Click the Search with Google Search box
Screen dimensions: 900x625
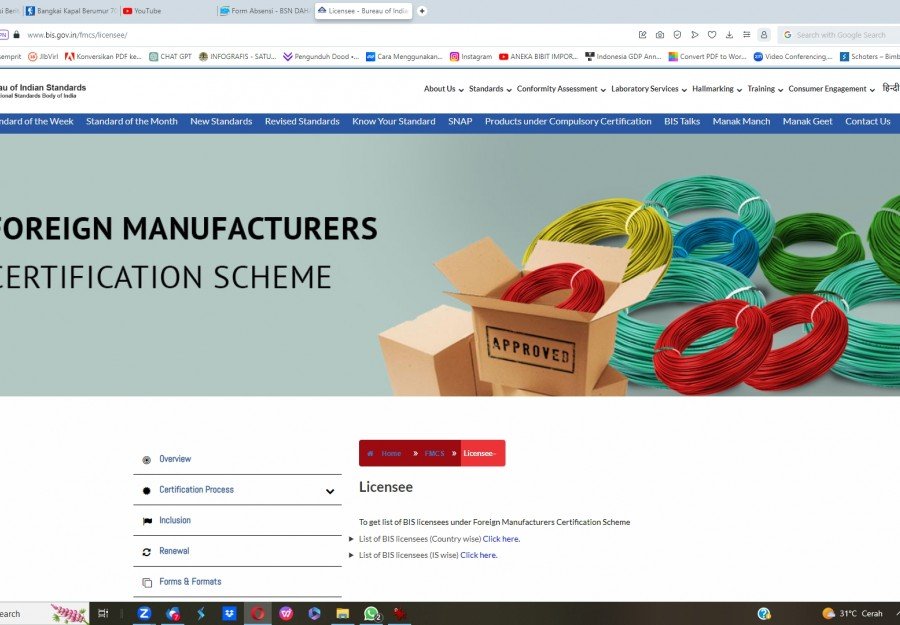point(840,35)
